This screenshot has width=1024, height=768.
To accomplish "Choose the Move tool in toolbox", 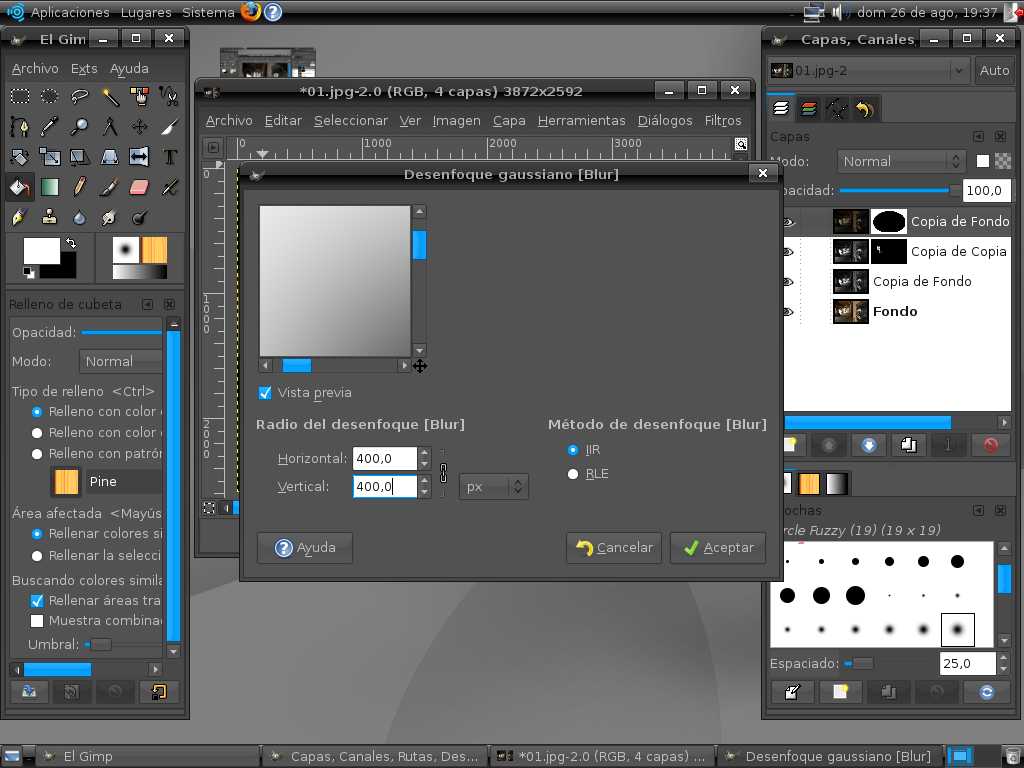I will 140,127.
